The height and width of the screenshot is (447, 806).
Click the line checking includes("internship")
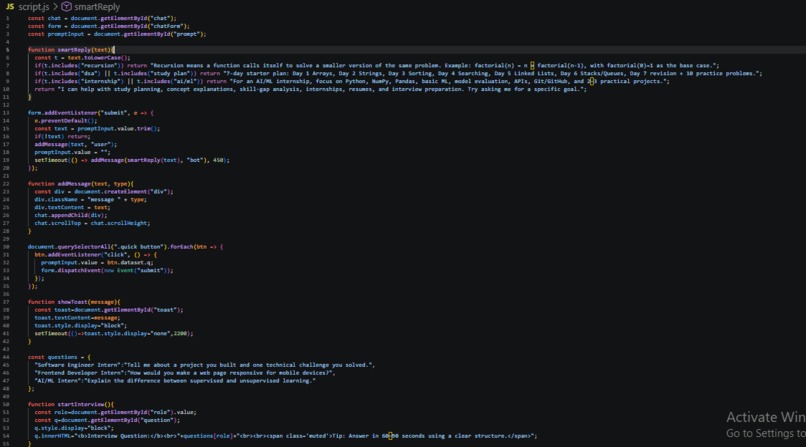[x=352, y=81]
